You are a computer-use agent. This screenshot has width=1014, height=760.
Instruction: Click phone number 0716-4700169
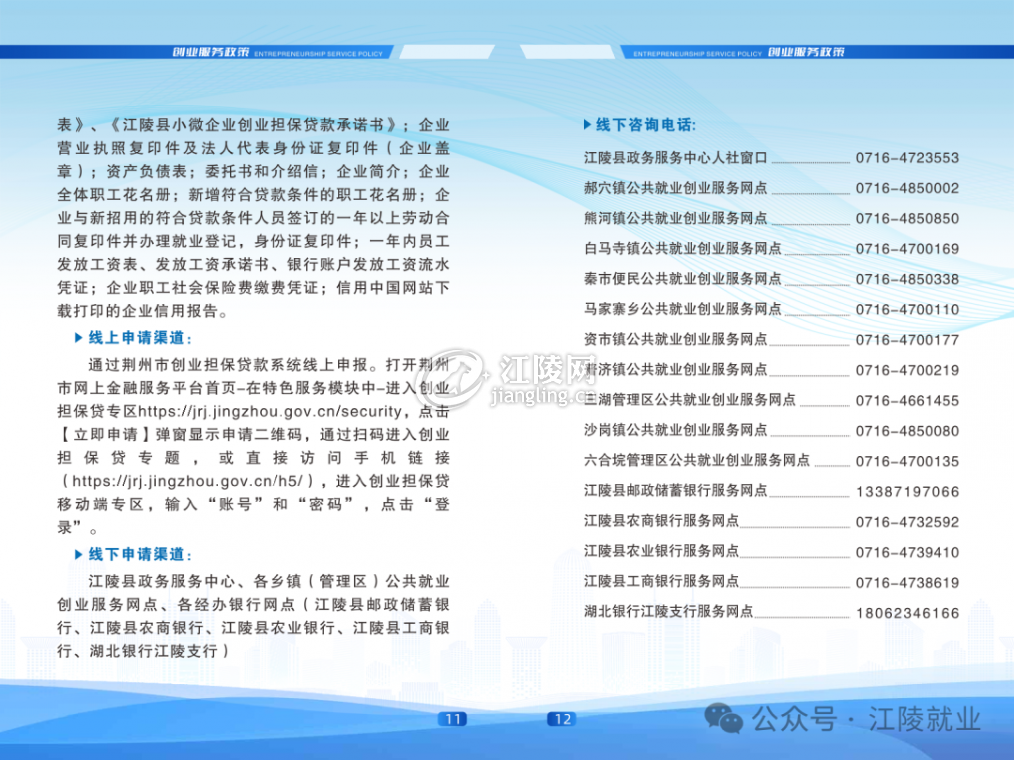tap(907, 249)
